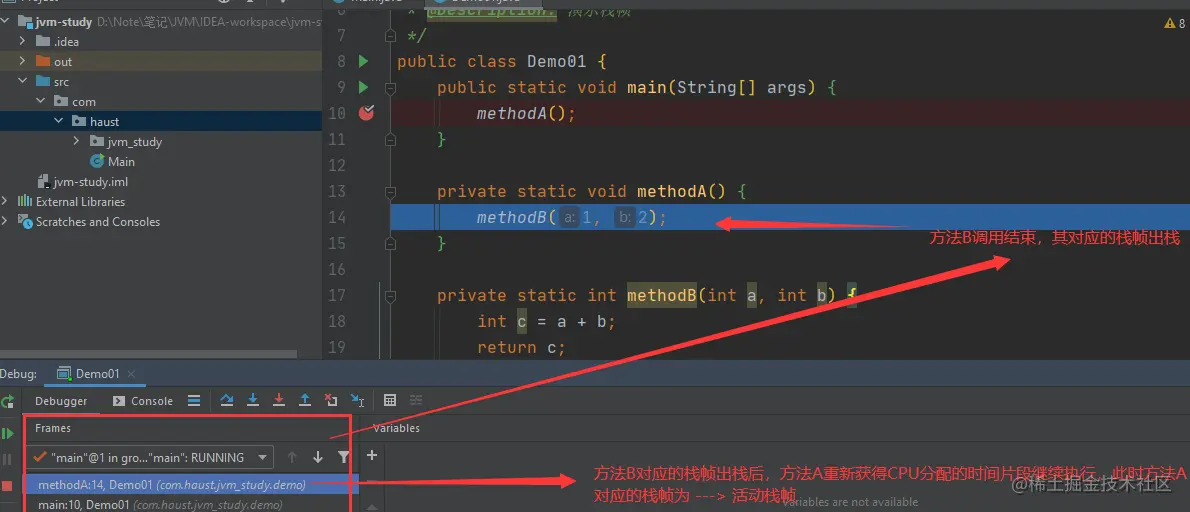Viewport: 1190px width, 512px height.
Task: Fold the methodA body at line 13
Action: [390, 192]
